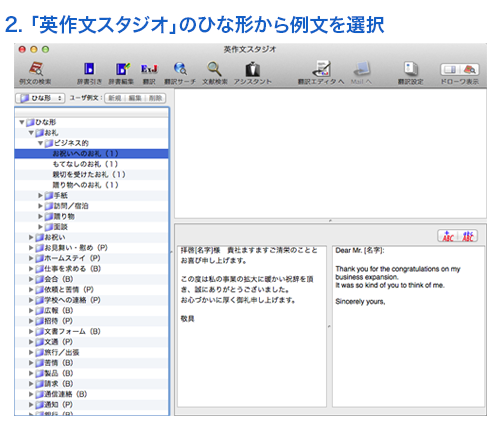Click the 翻訳 E/J translate icon
The width and height of the screenshot is (500, 430).
(149, 69)
